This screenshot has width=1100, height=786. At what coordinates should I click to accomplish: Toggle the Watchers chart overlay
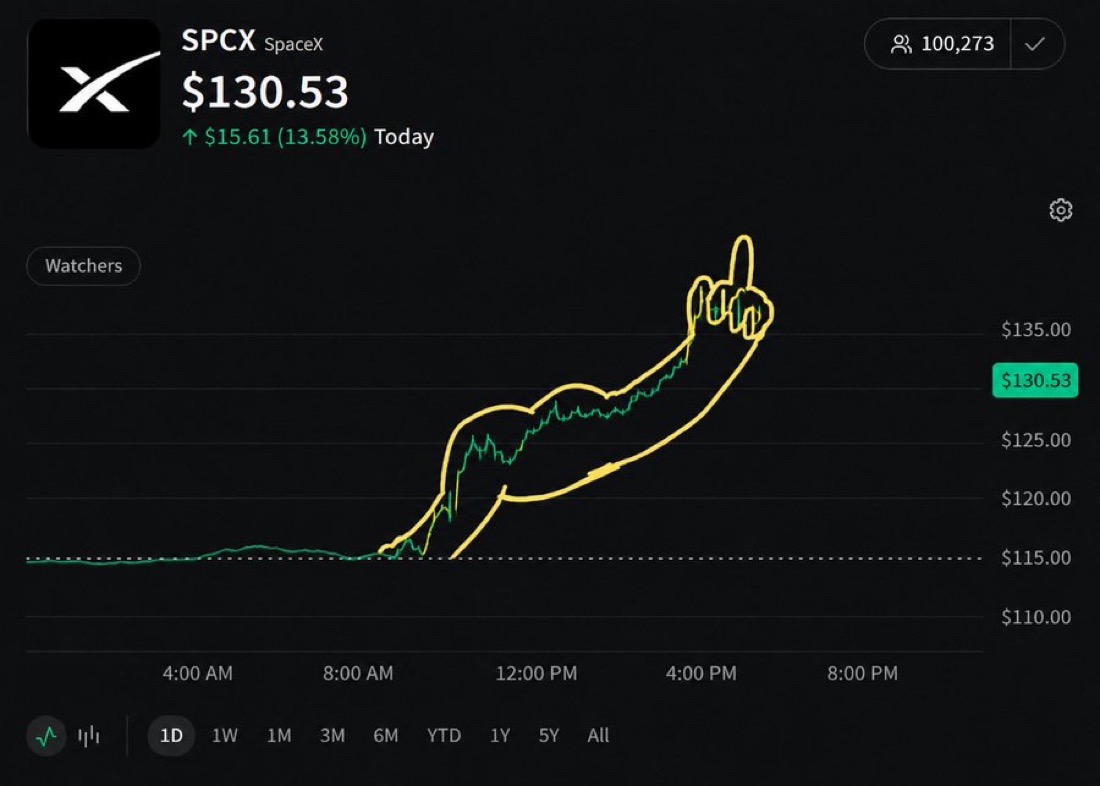click(83, 266)
